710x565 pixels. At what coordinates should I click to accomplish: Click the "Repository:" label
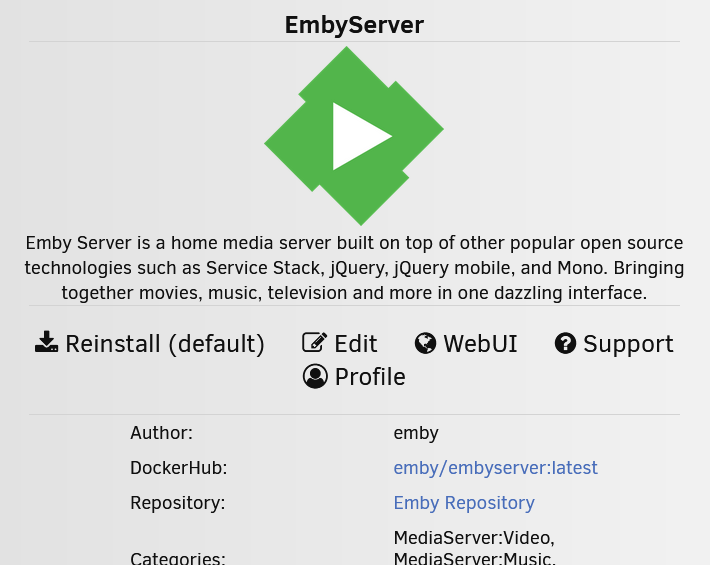point(178,503)
